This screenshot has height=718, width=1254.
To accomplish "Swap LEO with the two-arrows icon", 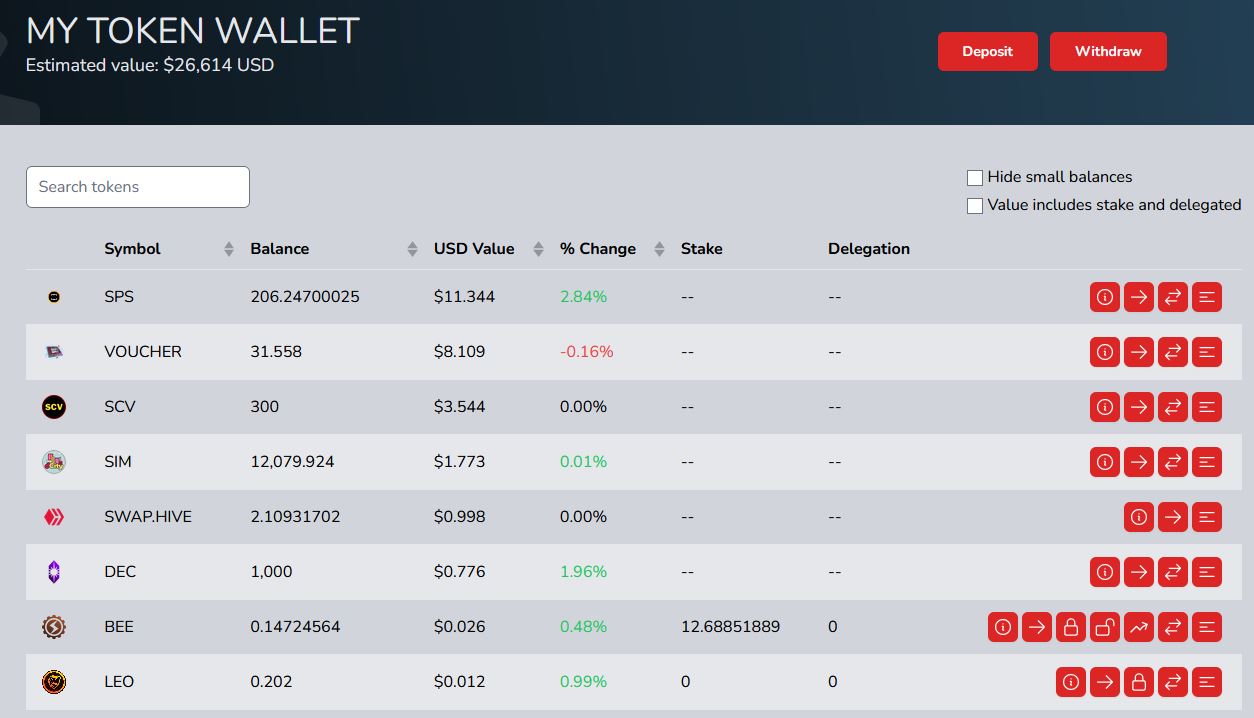I will tap(1173, 682).
